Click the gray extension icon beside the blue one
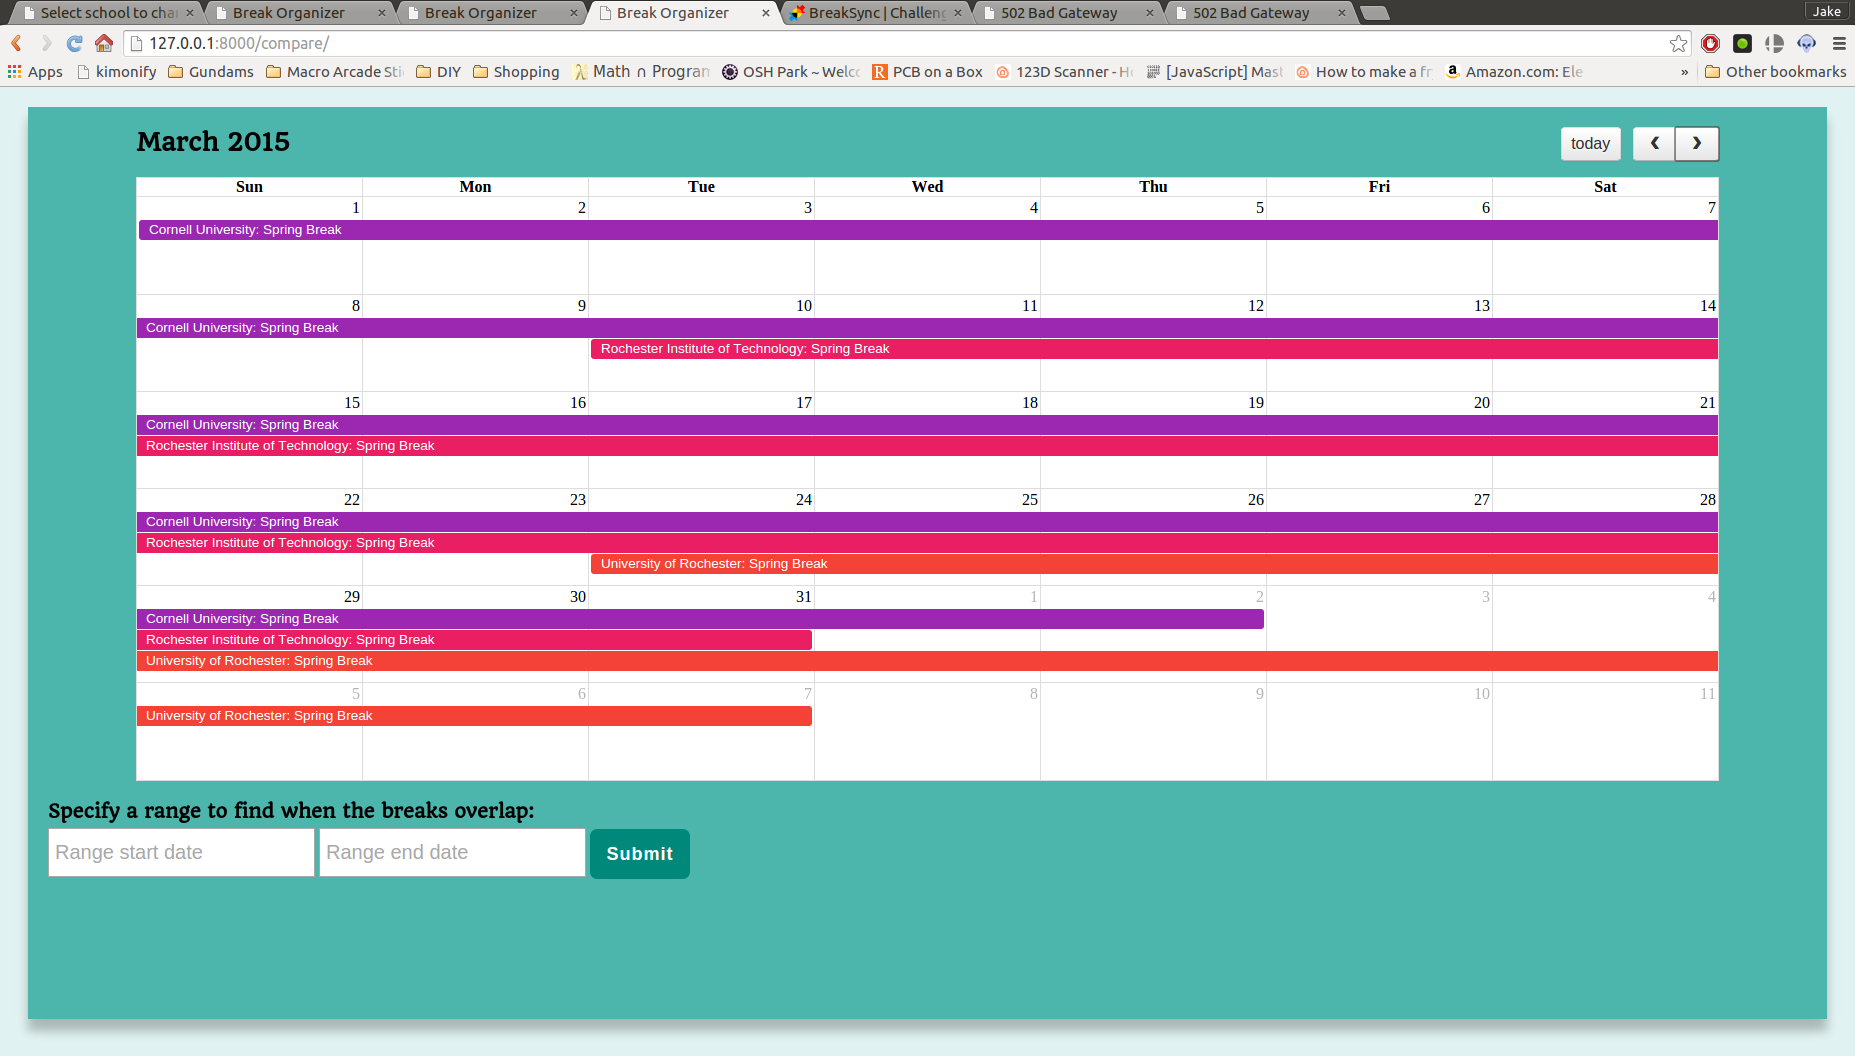Image resolution: width=1855 pixels, height=1056 pixels. (x=1775, y=43)
